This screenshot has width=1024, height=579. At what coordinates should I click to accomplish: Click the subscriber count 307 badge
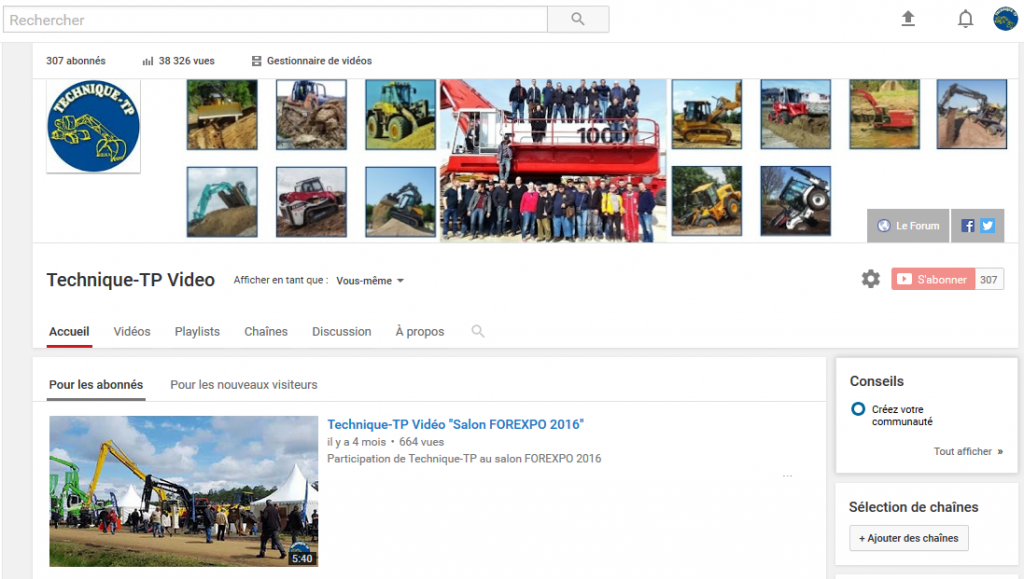[x=989, y=279]
